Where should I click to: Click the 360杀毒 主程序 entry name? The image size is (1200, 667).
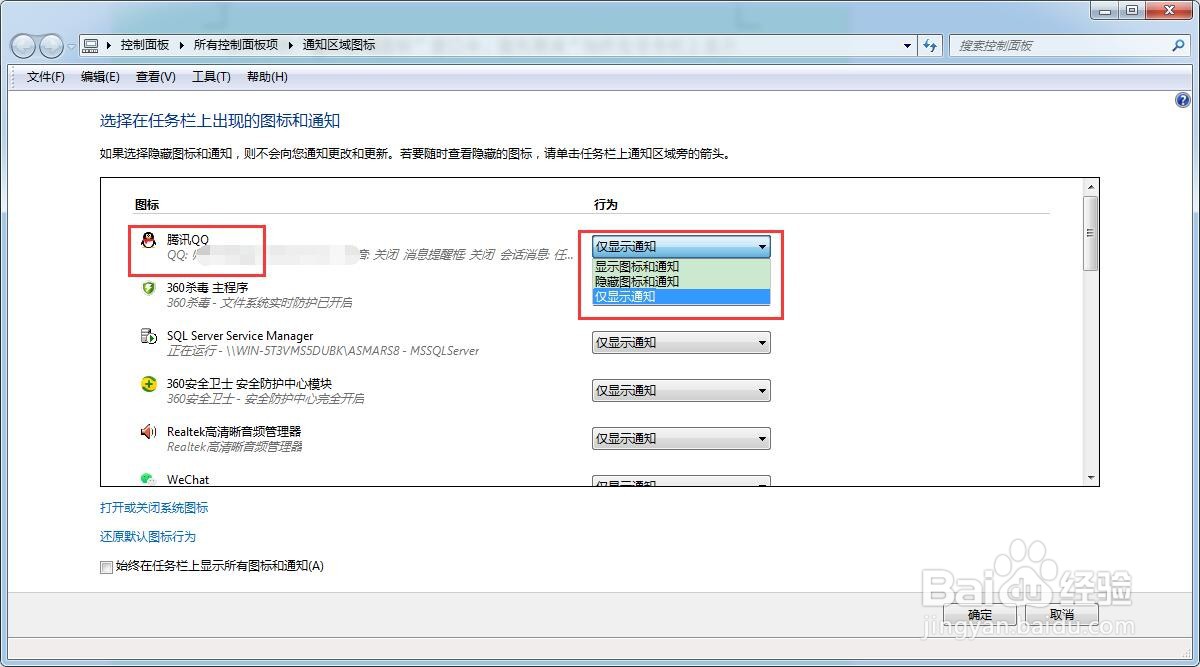point(207,288)
